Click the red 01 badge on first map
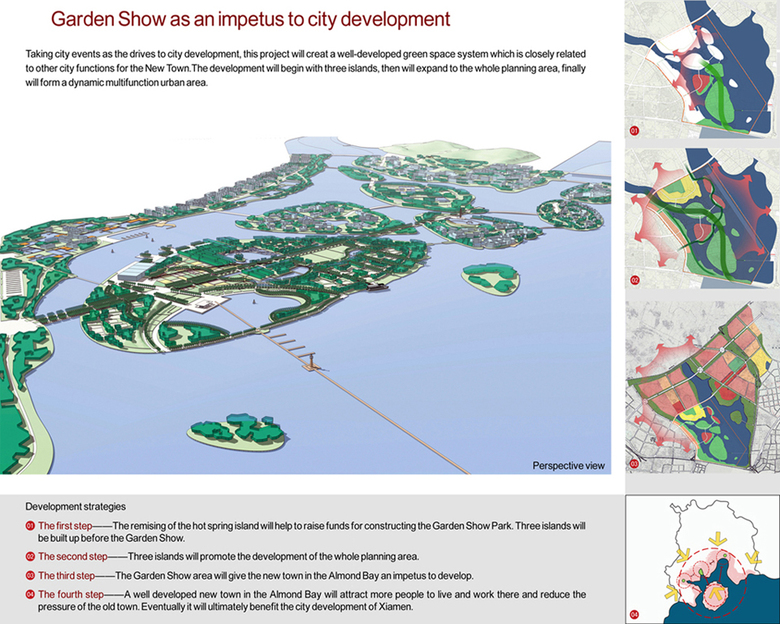This screenshot has height=624, width=780. (634, 131)
